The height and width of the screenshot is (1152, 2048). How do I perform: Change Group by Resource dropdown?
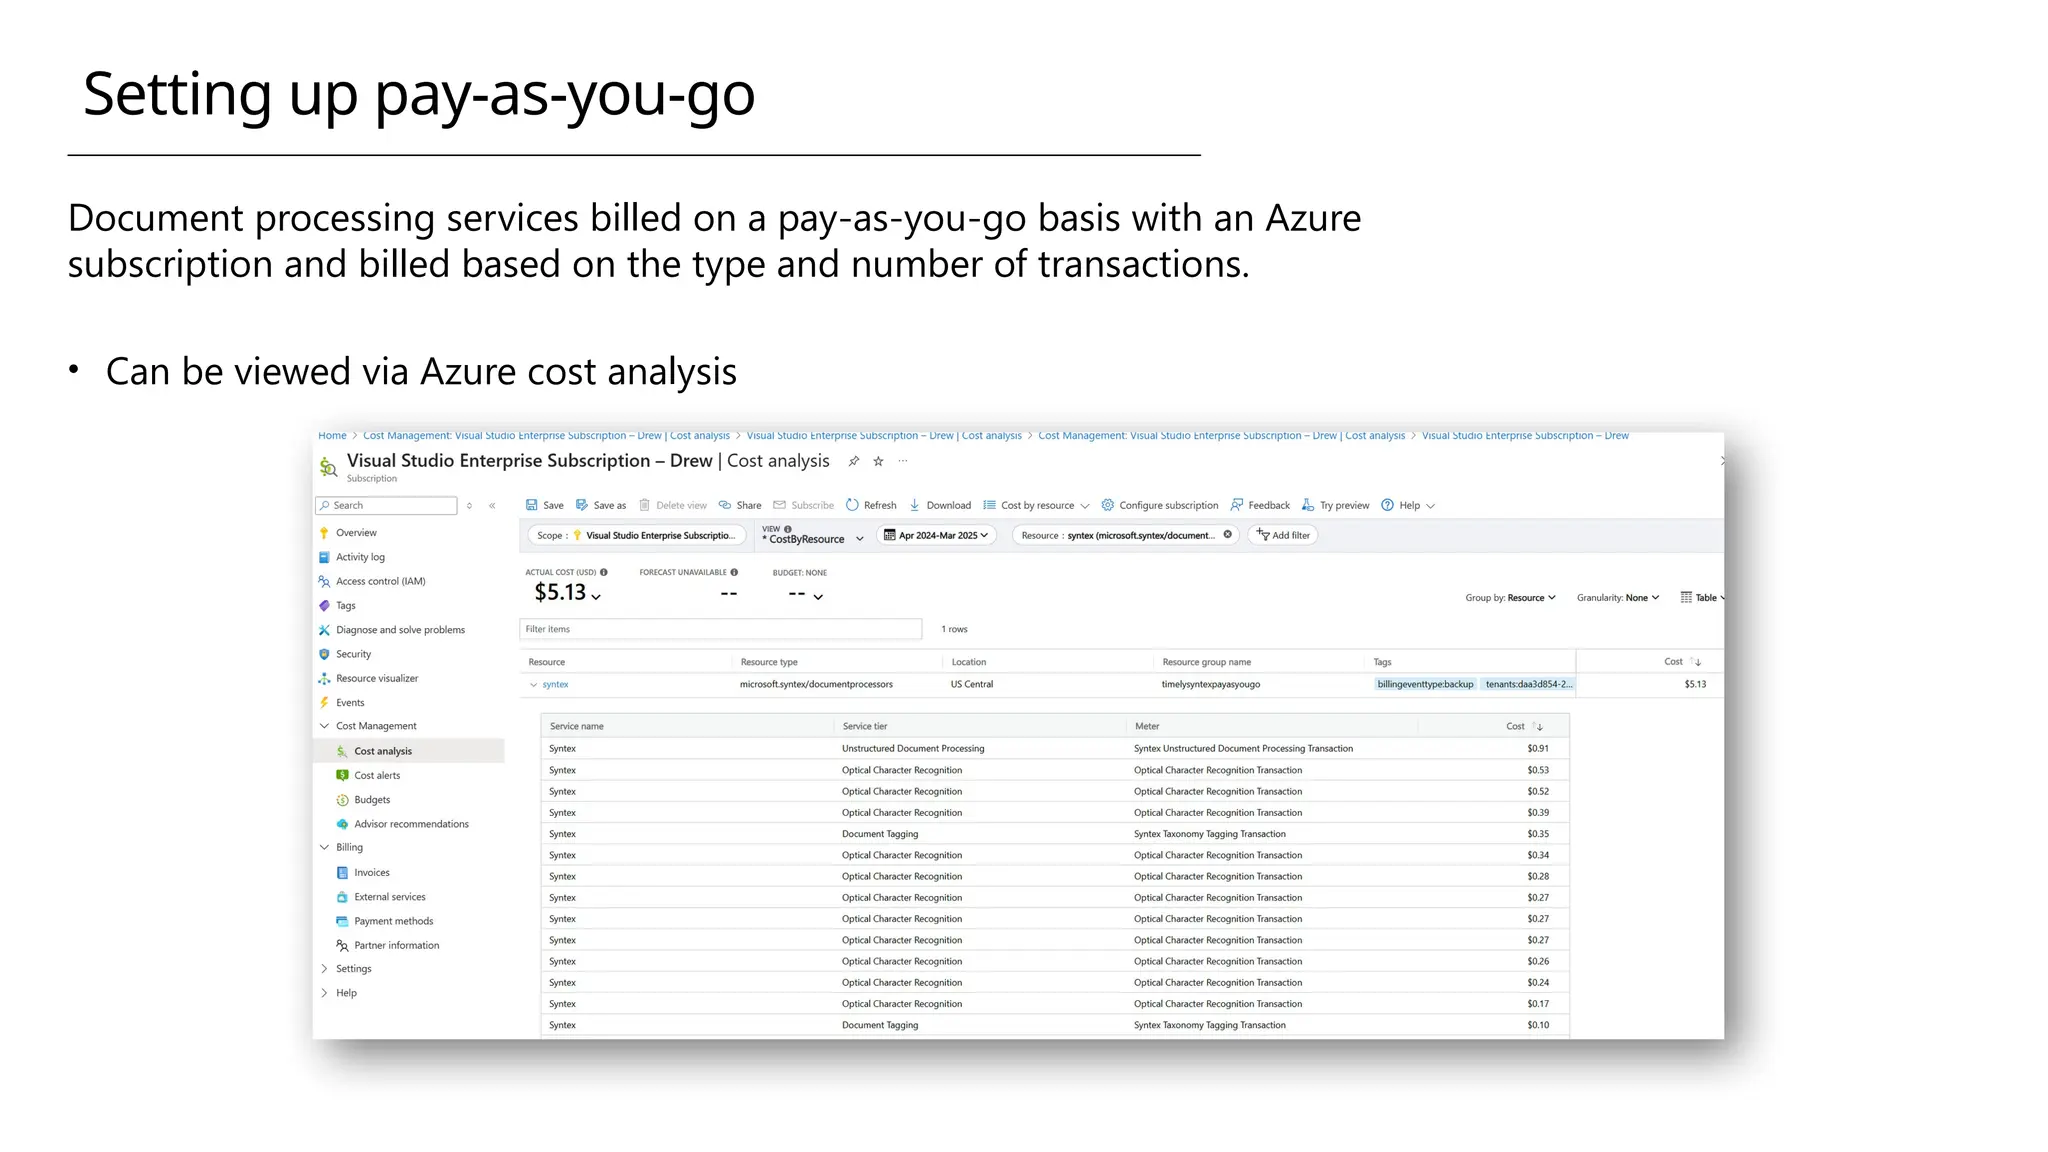tap(1511, 598)
